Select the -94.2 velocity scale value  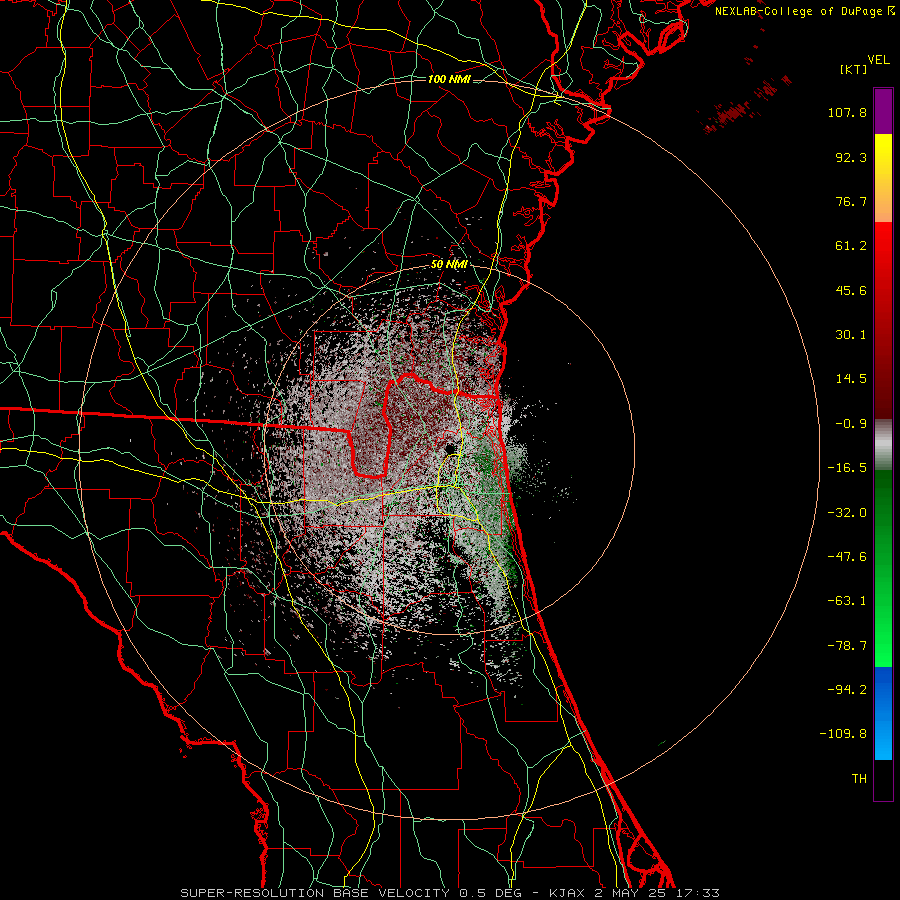(847, 690)
